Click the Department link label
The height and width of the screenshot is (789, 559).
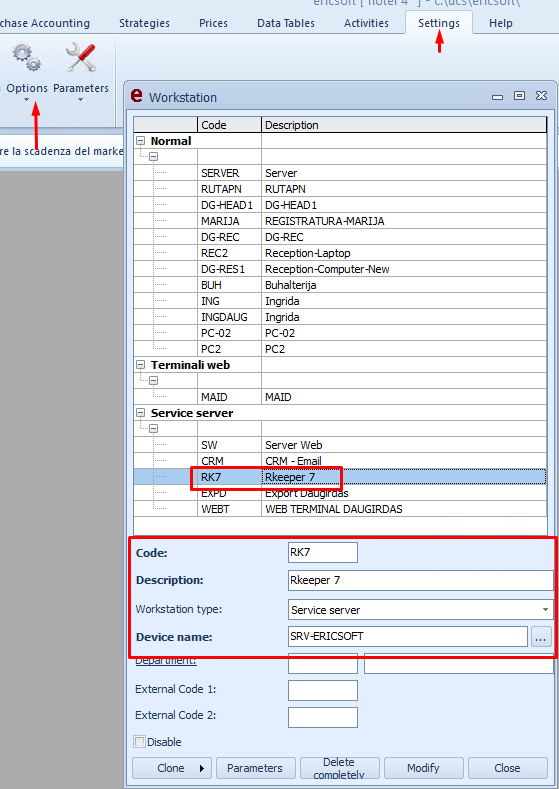tap(166, 661)
